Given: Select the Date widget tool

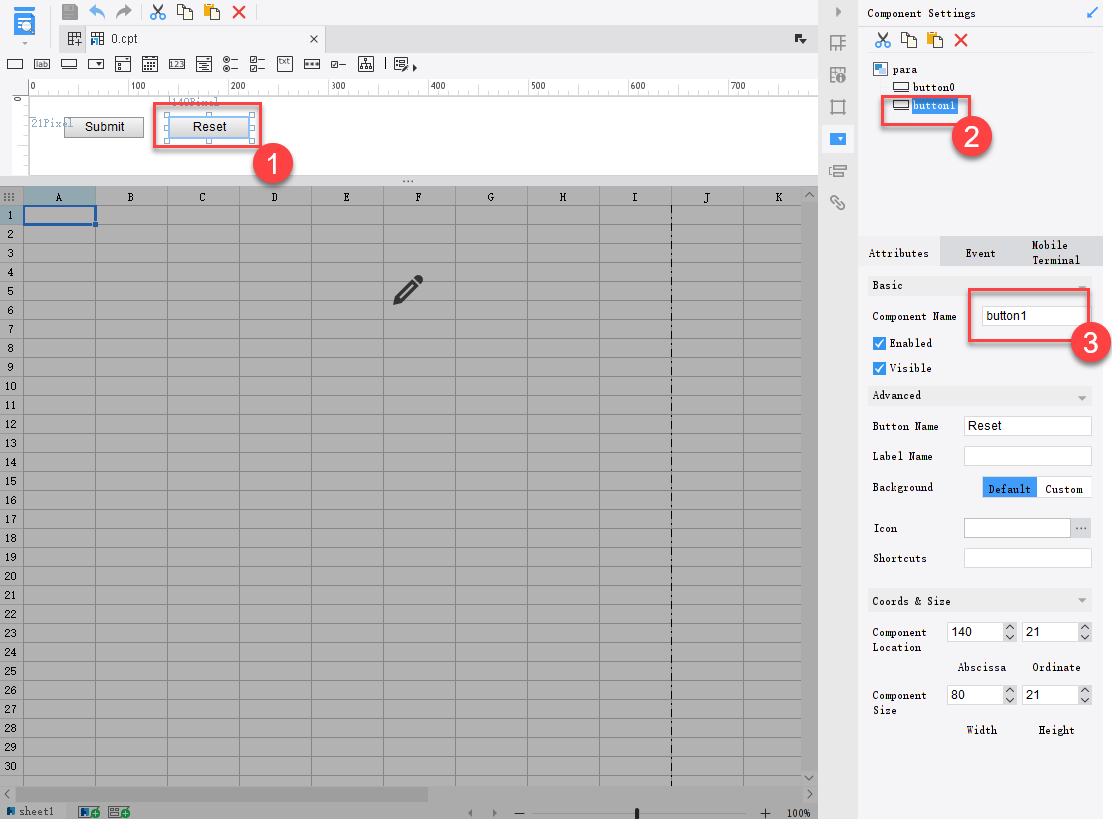Looking at the screenshot, I should pos(148,63).
